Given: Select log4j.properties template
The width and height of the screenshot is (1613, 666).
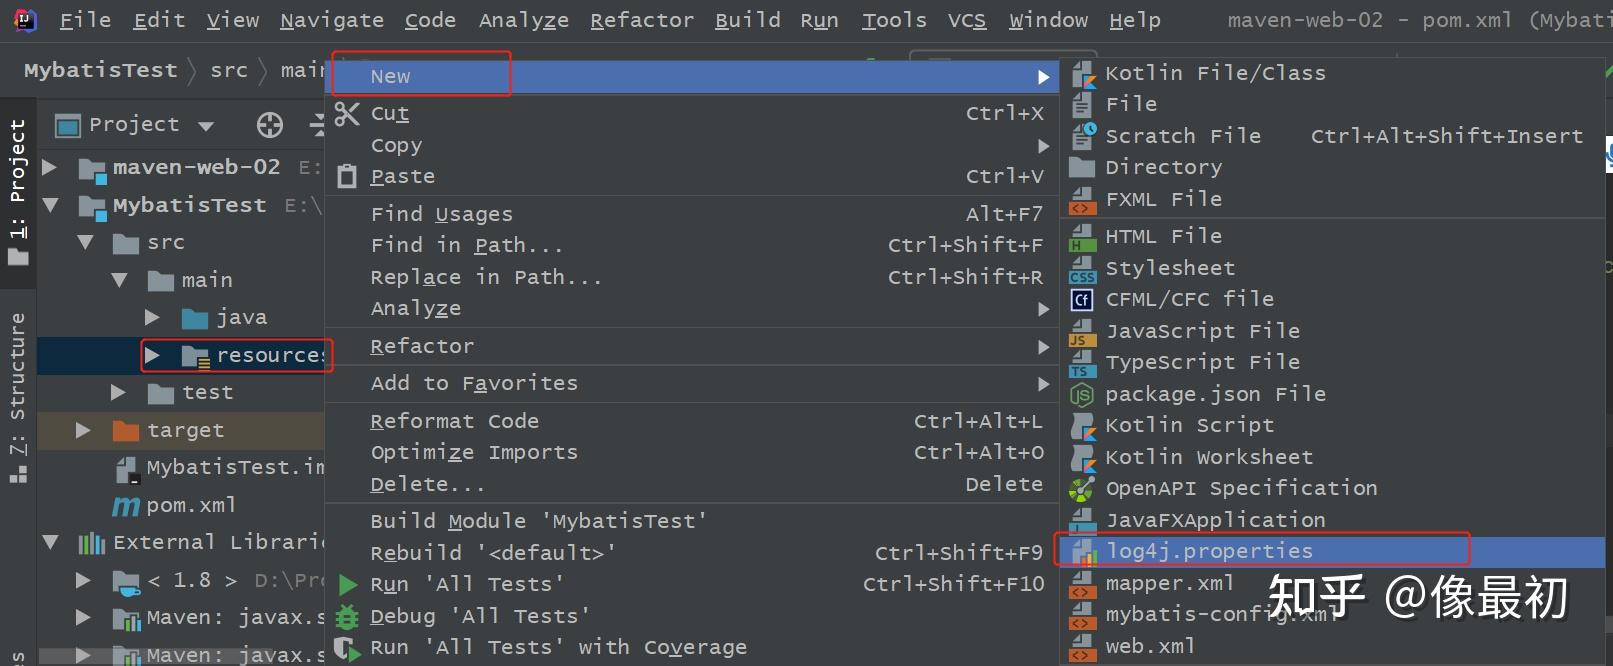Looking at the screenshot, I should point(1332,551).
